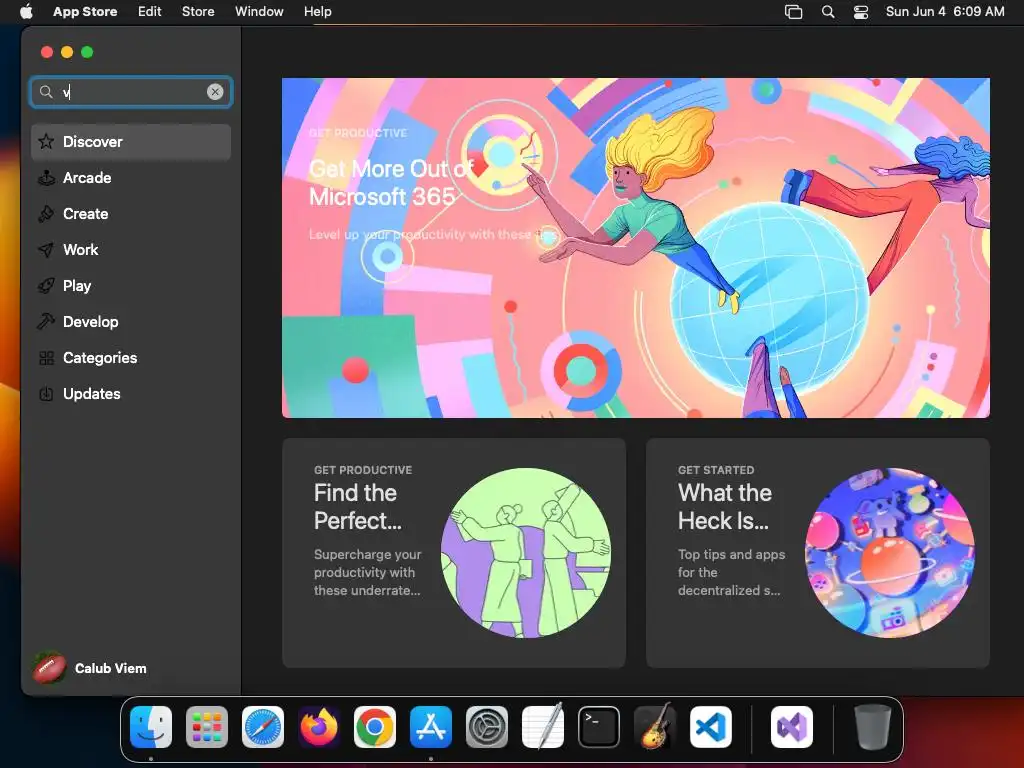Click the Discover star icon
1024x768 pixels.
[46, 141]
